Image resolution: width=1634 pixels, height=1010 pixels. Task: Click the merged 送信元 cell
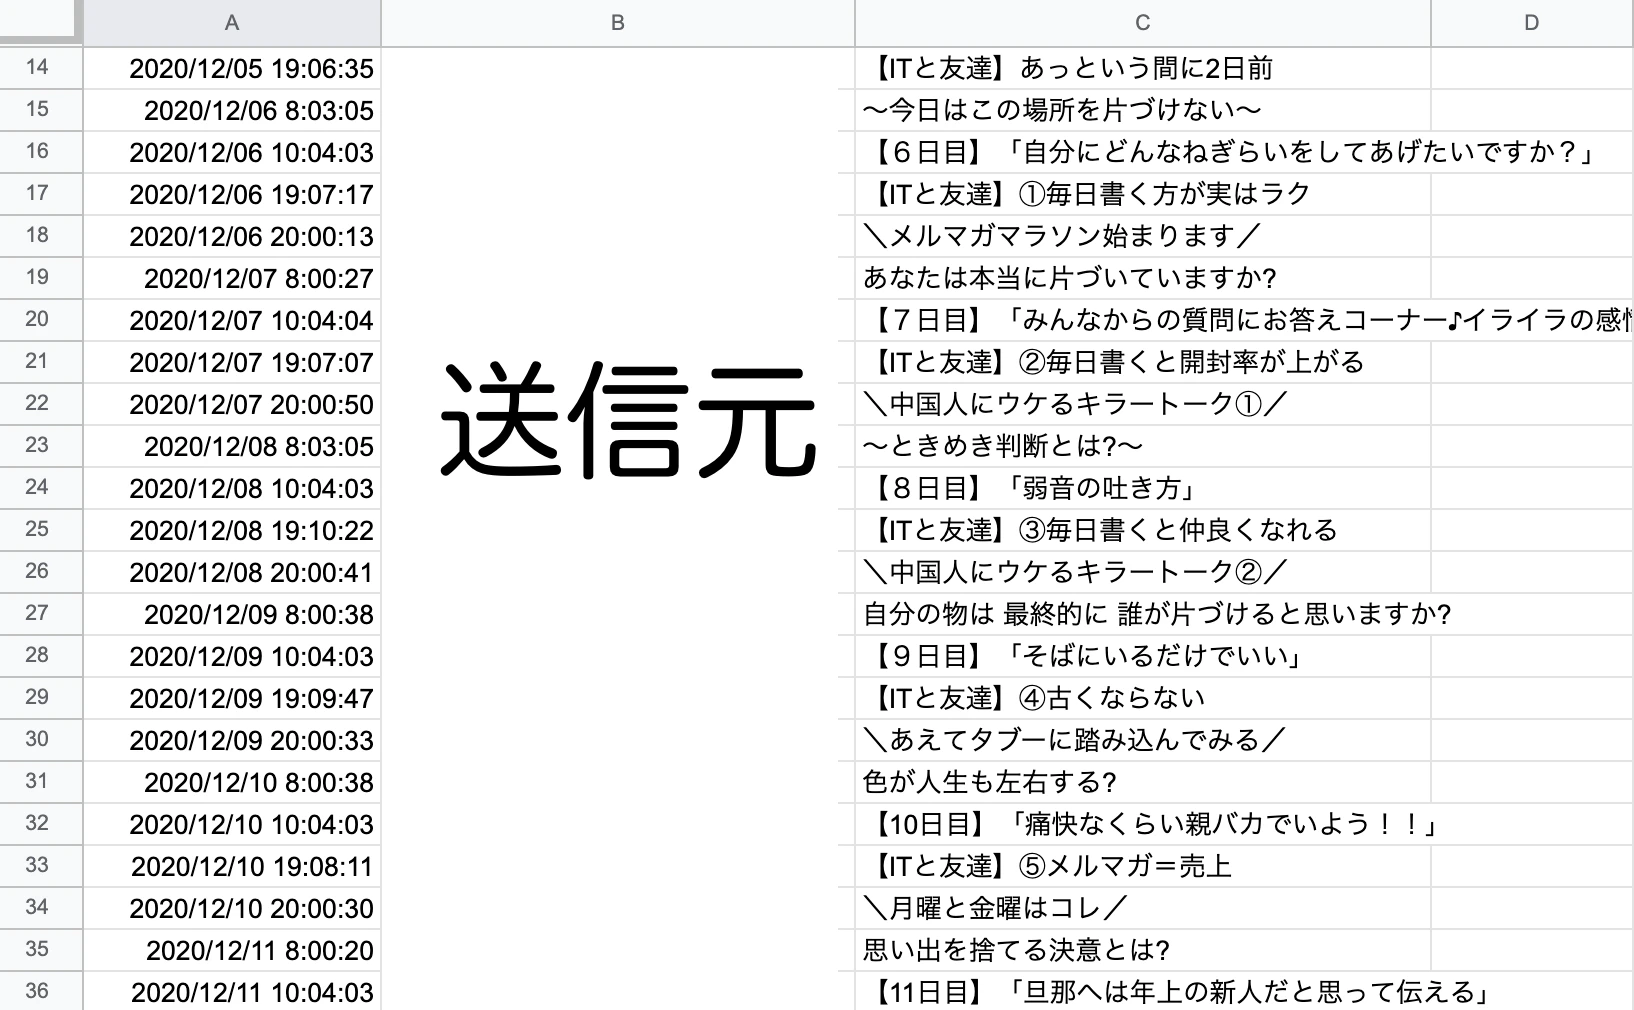(618, 528)
